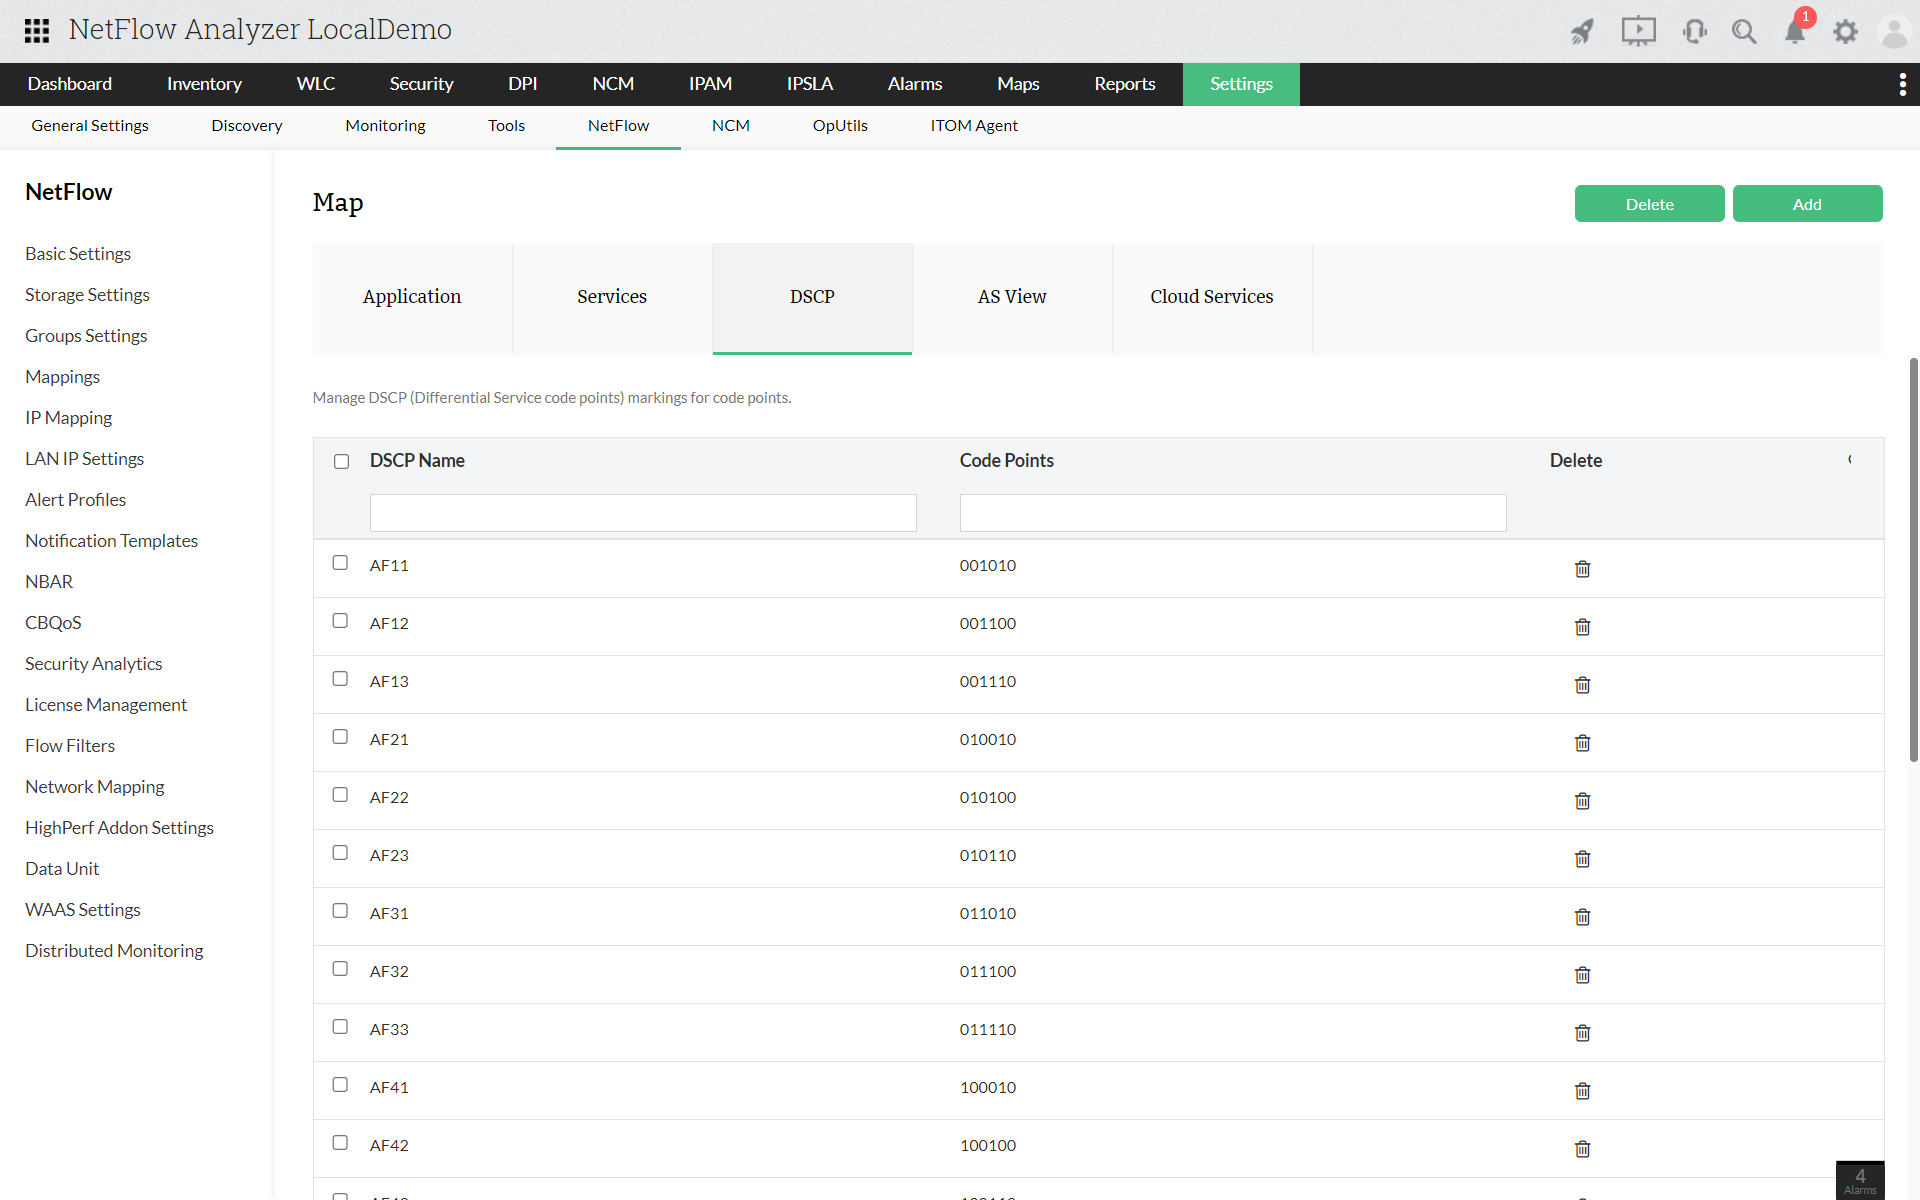Image resolution: width=1920 pixels, height=1200 pixels.
Task: Click the vertical page scrollbar
Action: click(x=1913, y=560)
